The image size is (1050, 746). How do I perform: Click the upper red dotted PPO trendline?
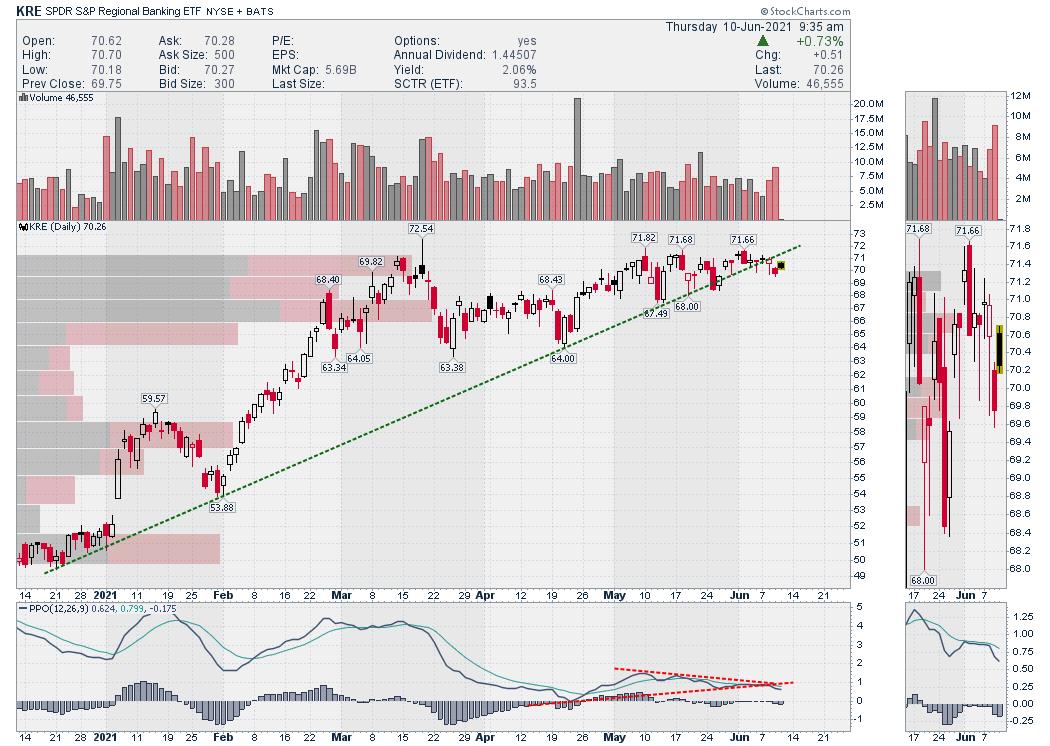700,675
